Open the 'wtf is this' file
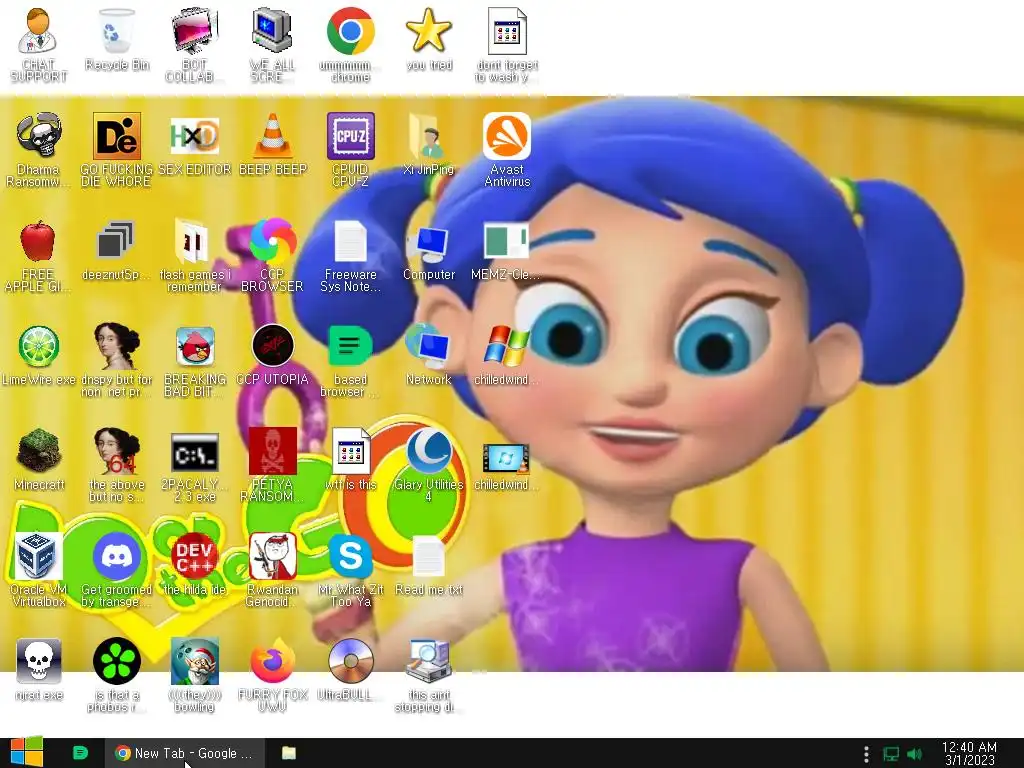Image resolution: width=1024 pixels, height=768 pixels. point(351,460)
